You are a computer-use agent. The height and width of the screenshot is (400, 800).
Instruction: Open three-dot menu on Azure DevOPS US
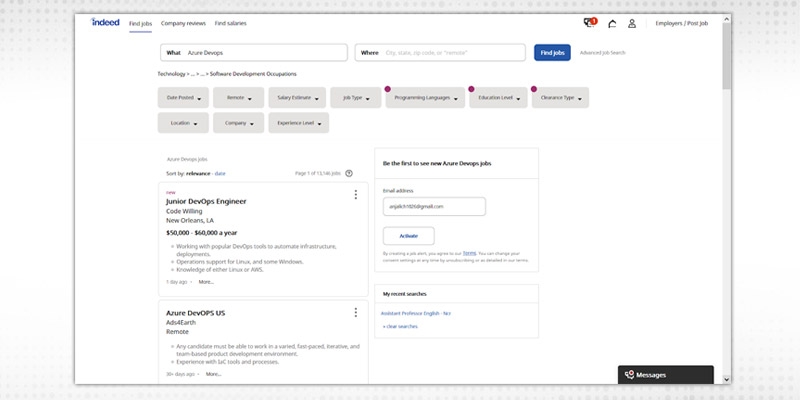point(355,313)
